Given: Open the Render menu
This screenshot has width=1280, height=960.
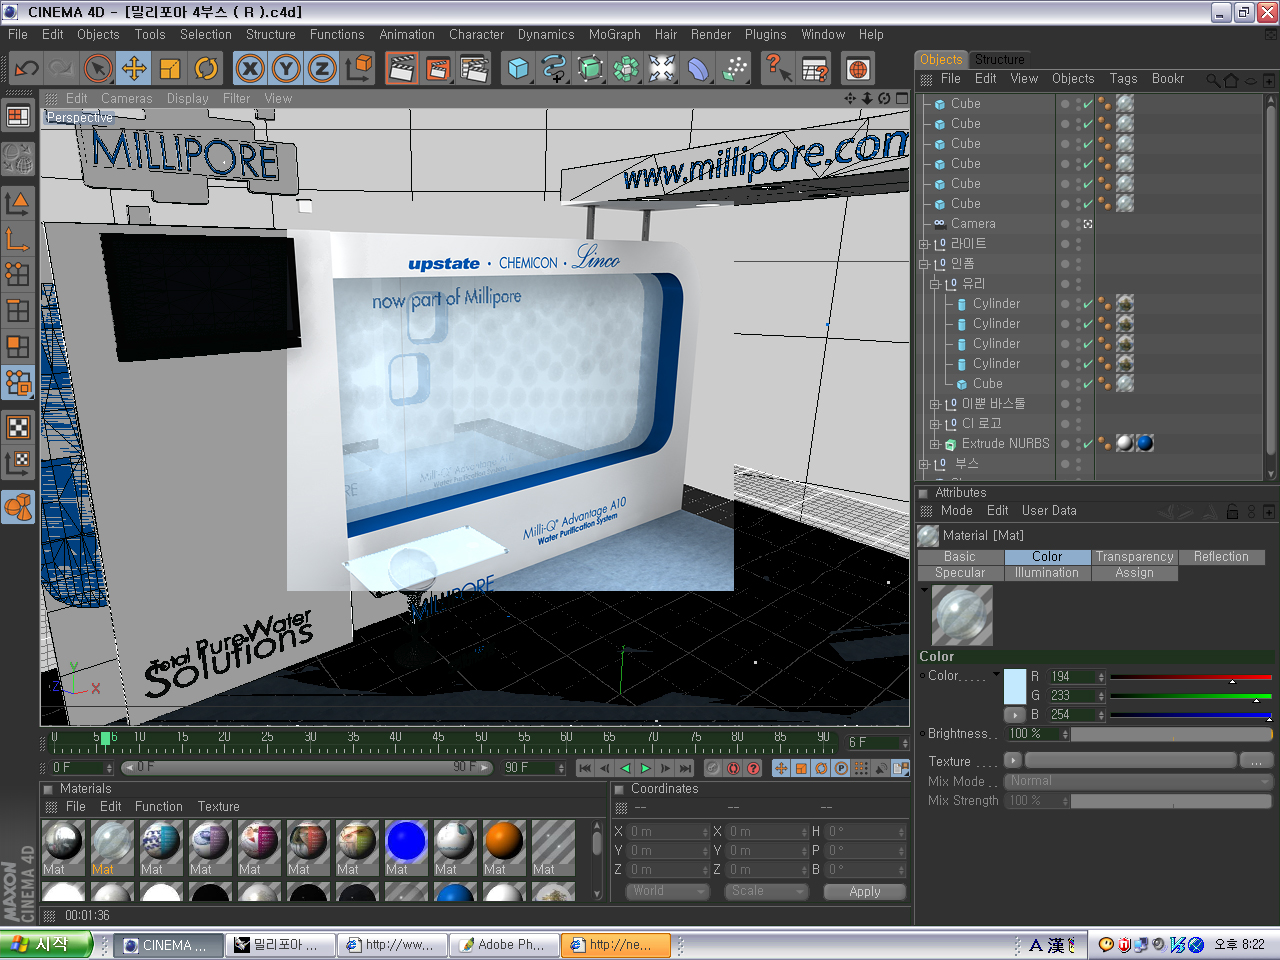Looking at the screenshot, I should pyautogui.click(x=711, y=34).
